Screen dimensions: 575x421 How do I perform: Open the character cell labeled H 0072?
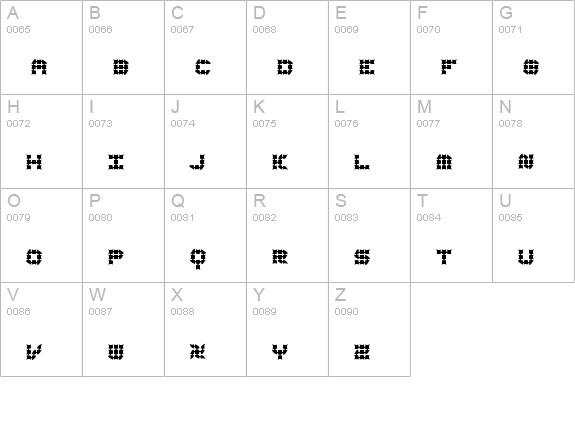(41, 142)
